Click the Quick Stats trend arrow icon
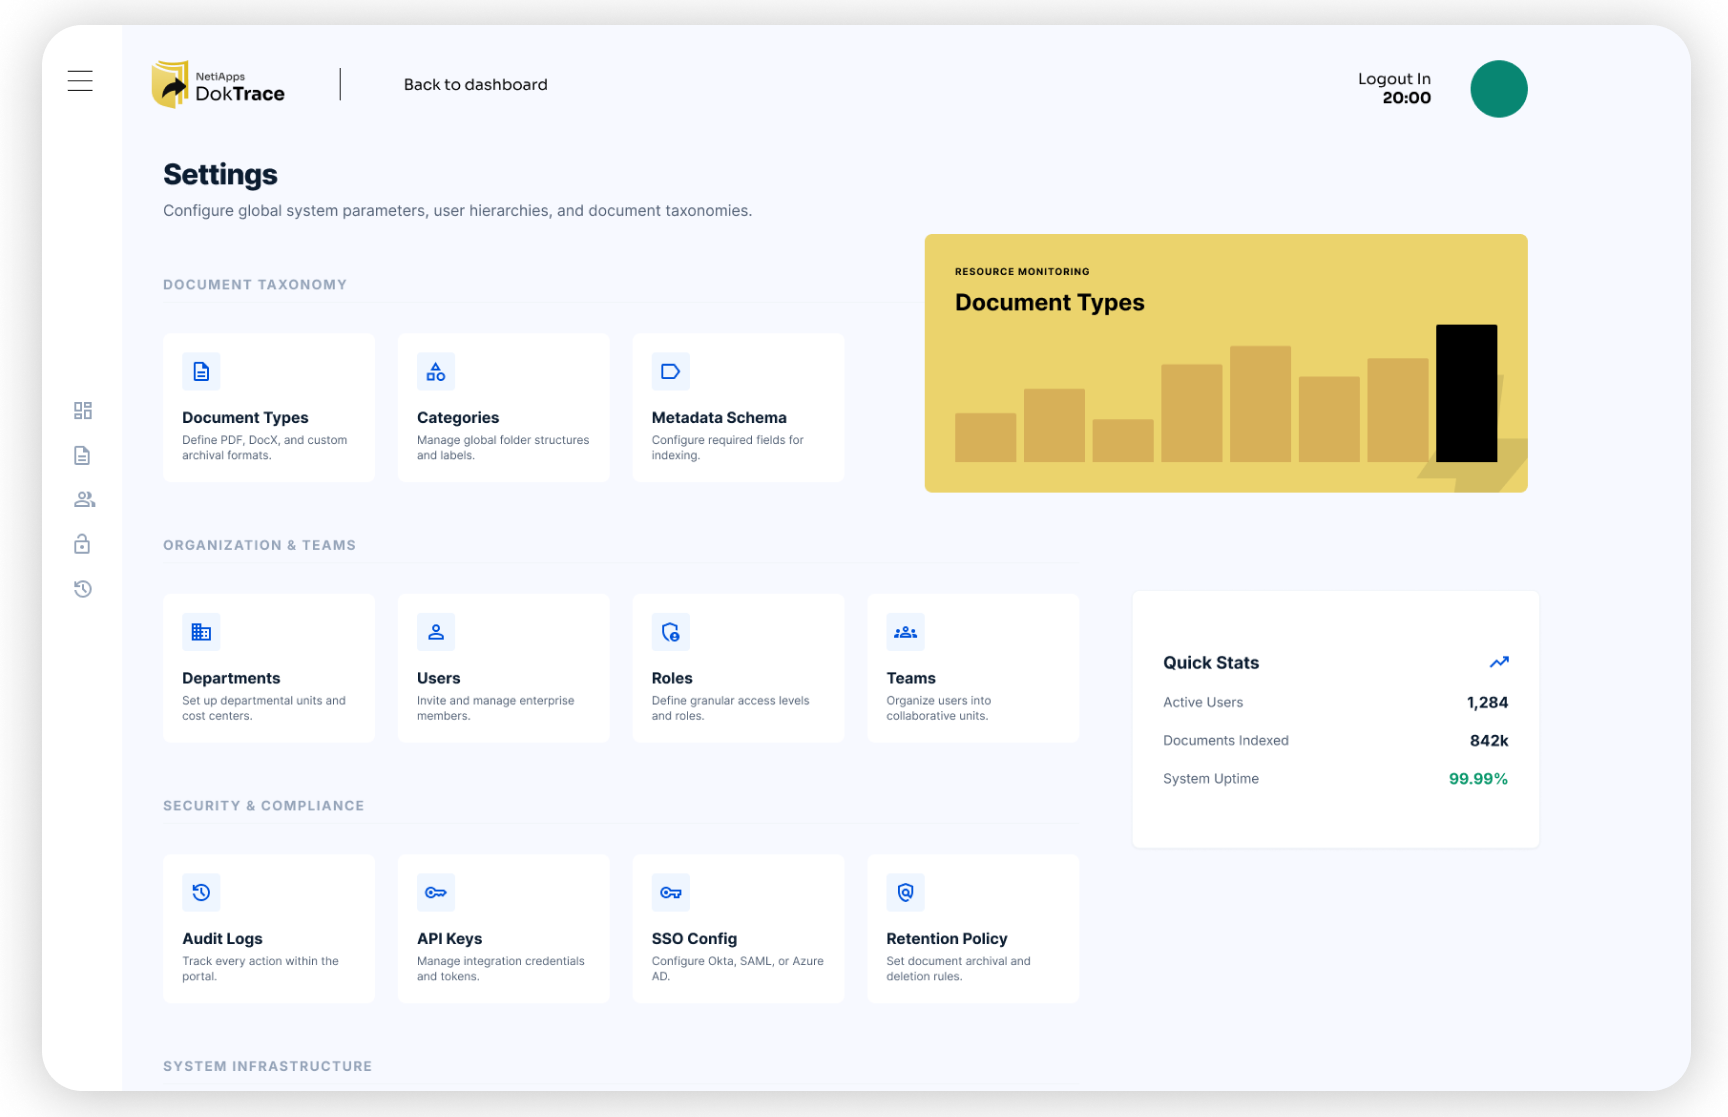1728x1117 pixels. (1498, 662)
